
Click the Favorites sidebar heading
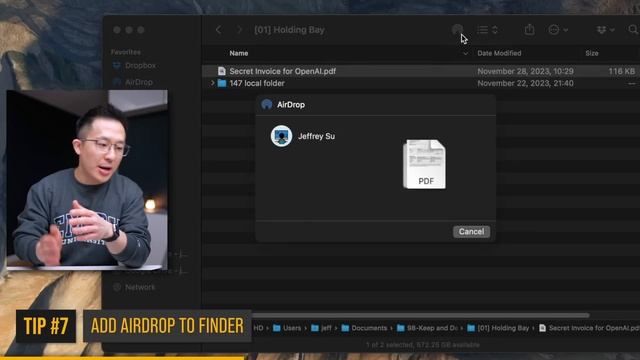126,52
